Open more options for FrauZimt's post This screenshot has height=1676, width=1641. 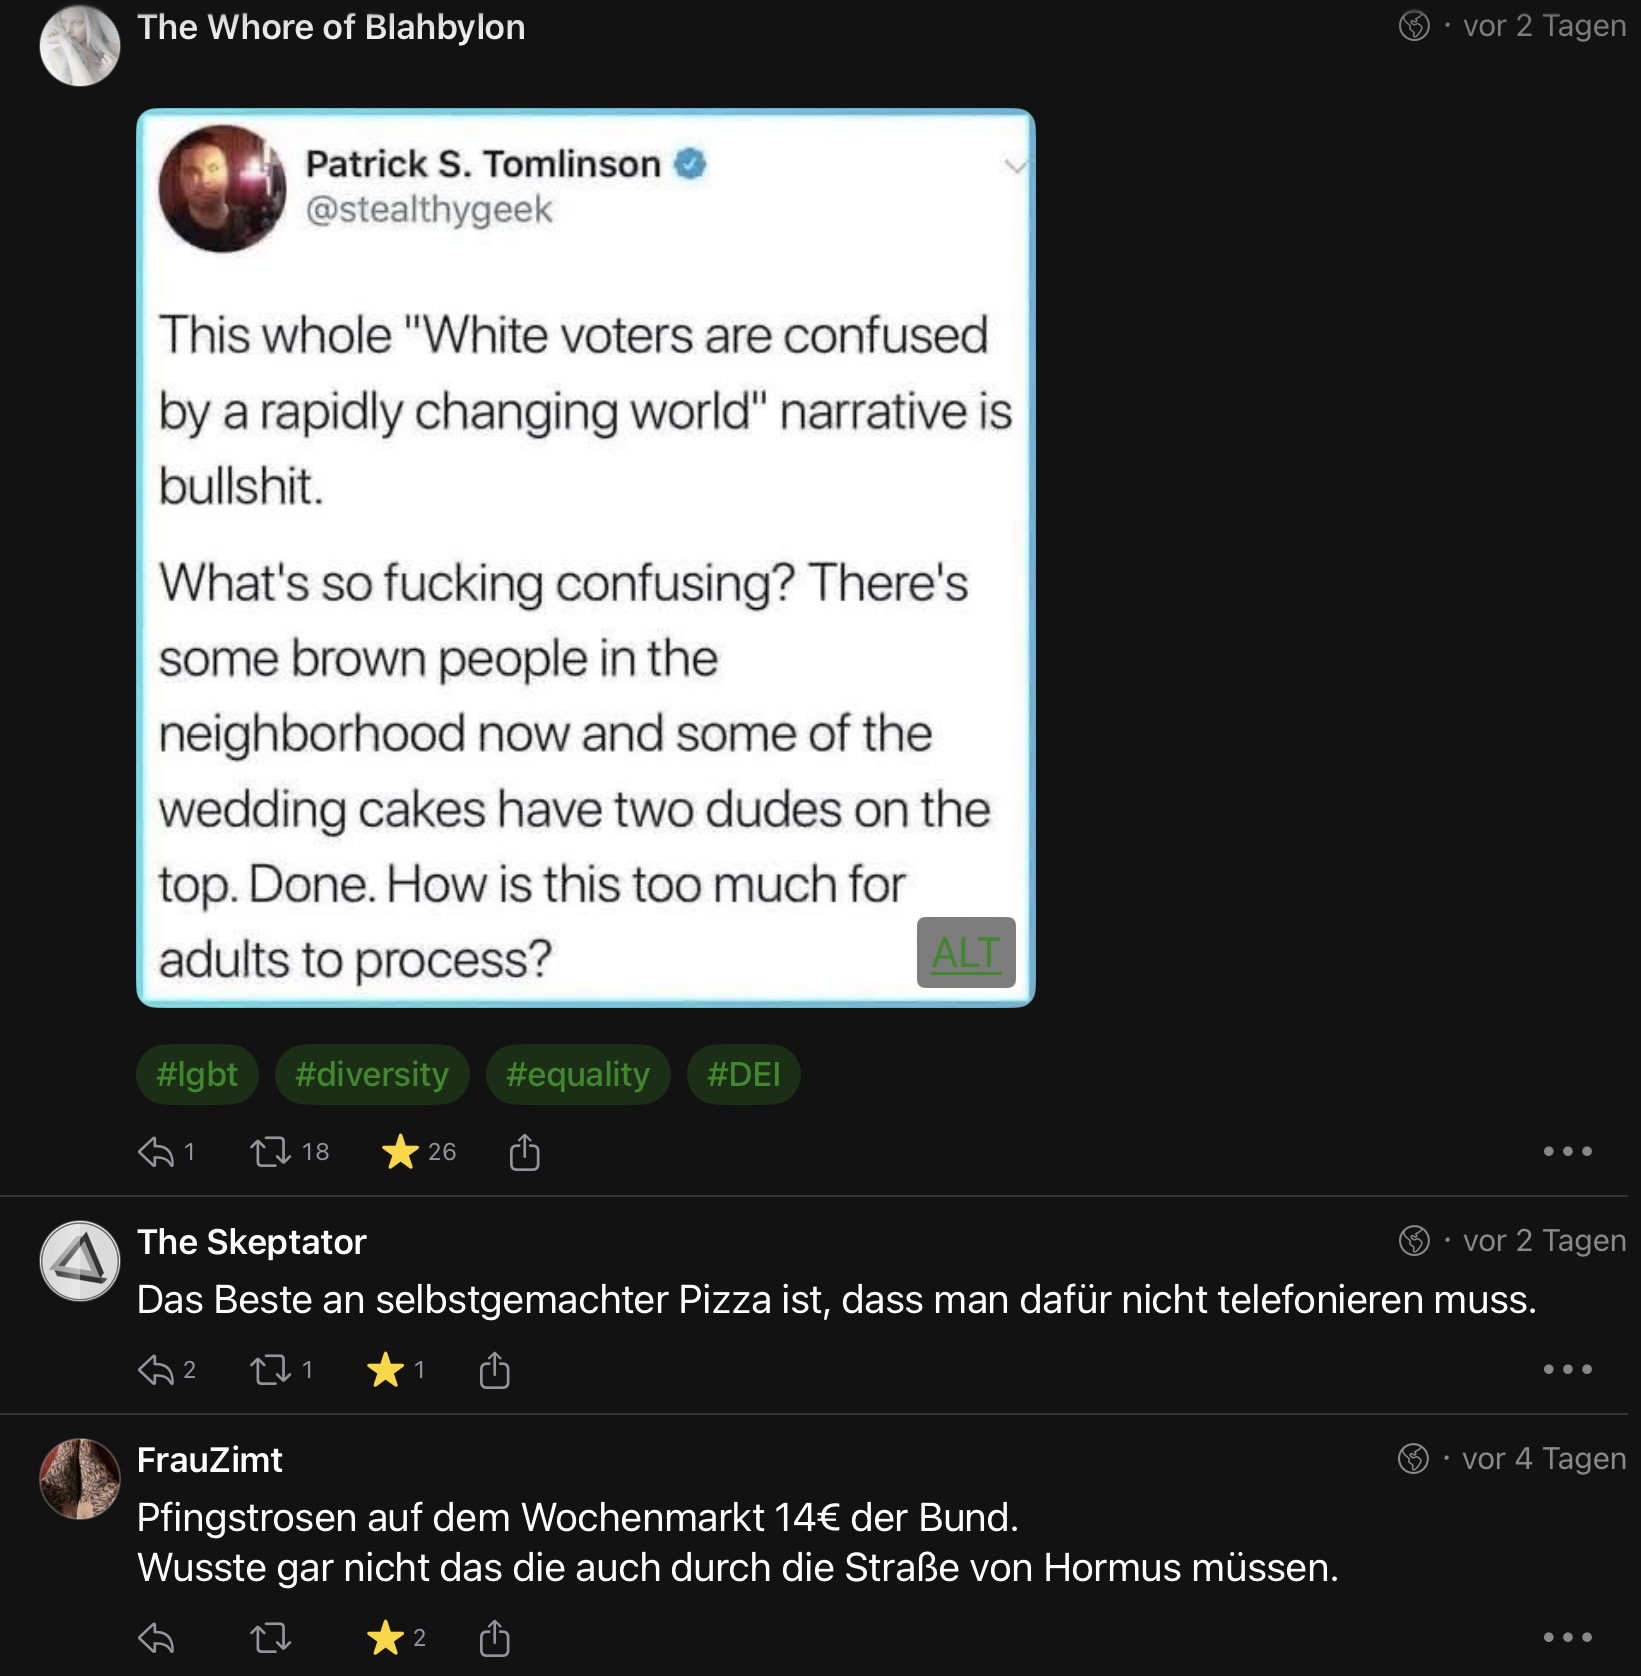(x=1567, y=1638)
